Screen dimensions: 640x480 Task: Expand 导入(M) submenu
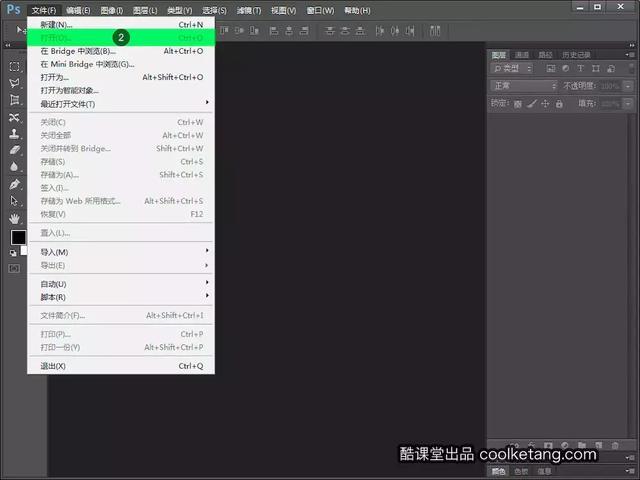[x=121, y=252]
